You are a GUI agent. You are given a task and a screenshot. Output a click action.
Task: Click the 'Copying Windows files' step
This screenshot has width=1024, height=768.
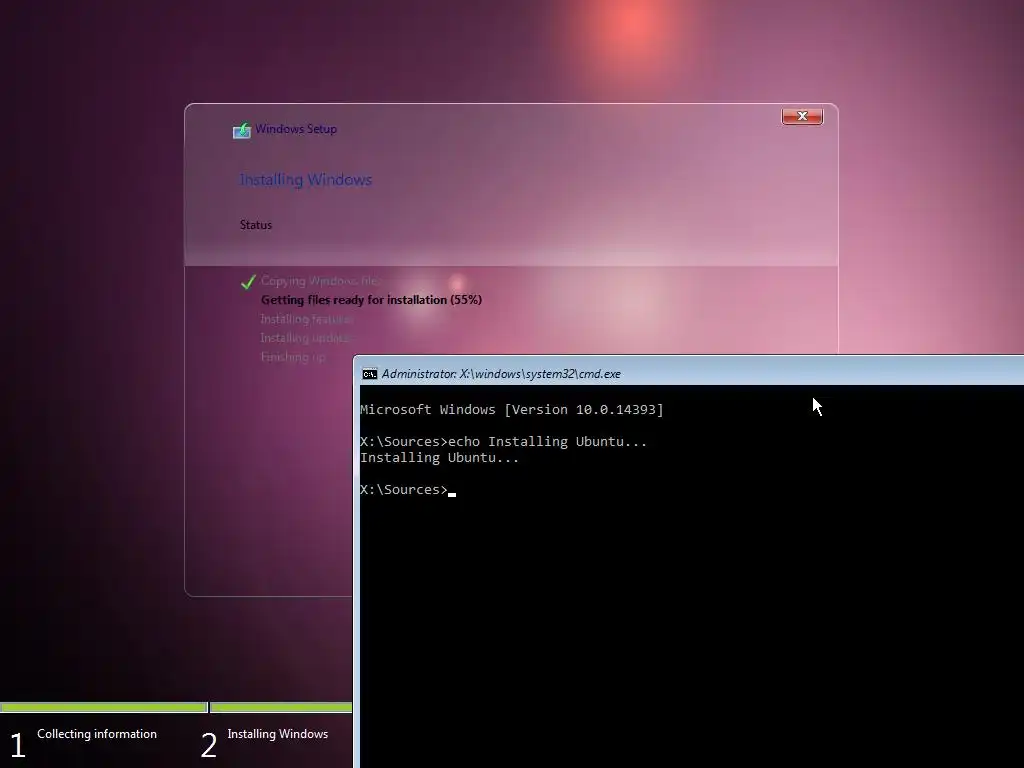coord(320,281)
